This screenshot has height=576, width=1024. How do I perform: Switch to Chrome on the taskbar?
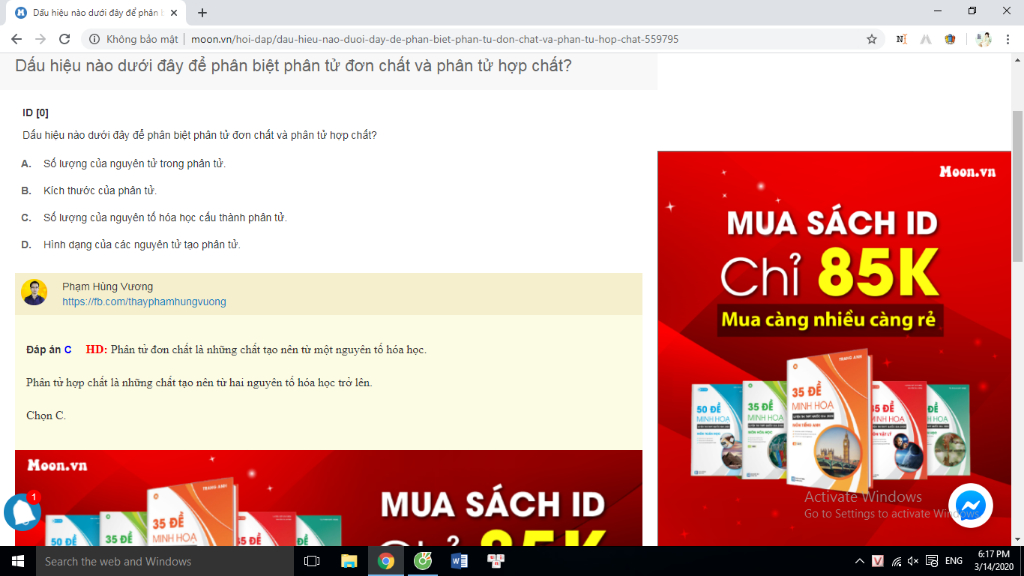(386, 561)
